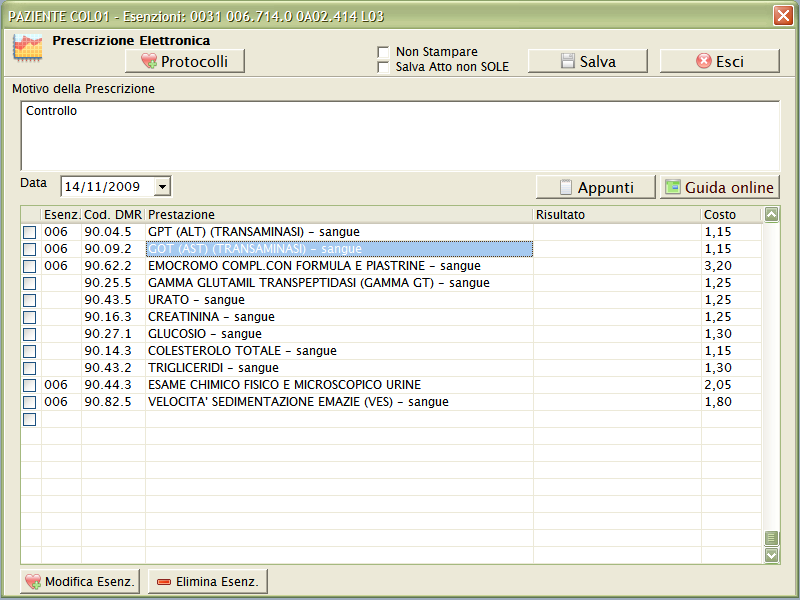Viewport: 800px width, 600px height.
Task: Open Appunti notes
Action: click(x=596, y=187)
